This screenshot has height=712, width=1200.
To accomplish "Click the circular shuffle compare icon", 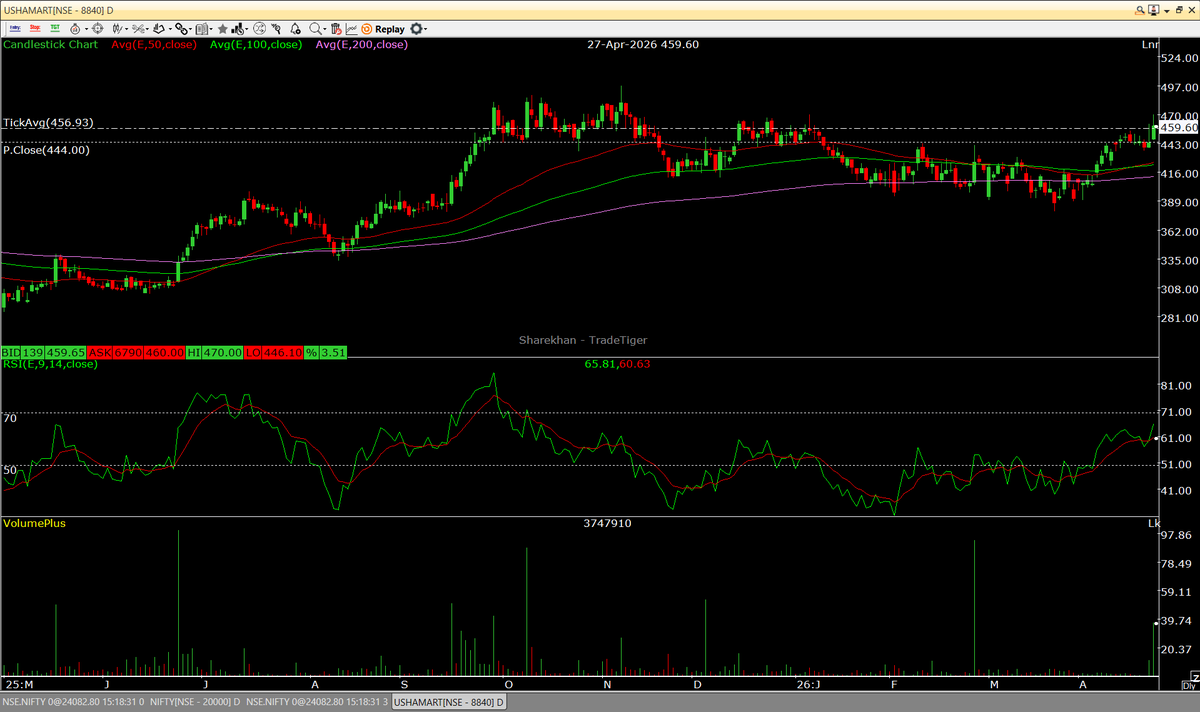I will [x=260, y=29].
